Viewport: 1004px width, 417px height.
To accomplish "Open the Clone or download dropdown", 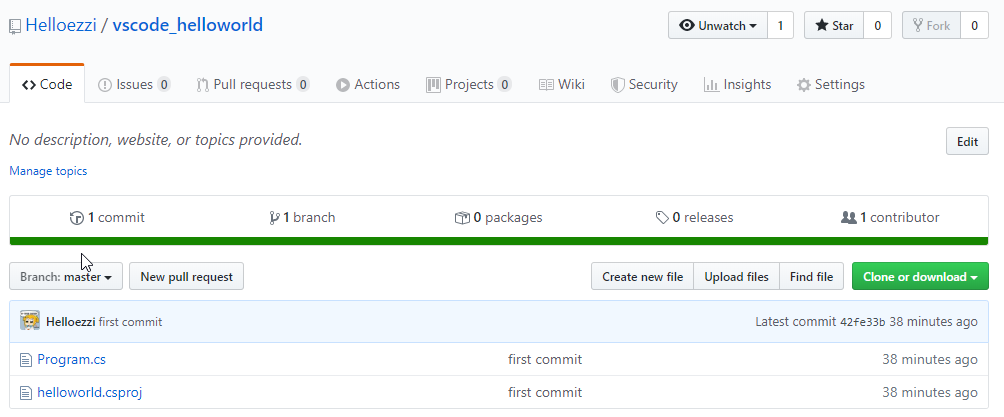I will click(x=920, y=276).
